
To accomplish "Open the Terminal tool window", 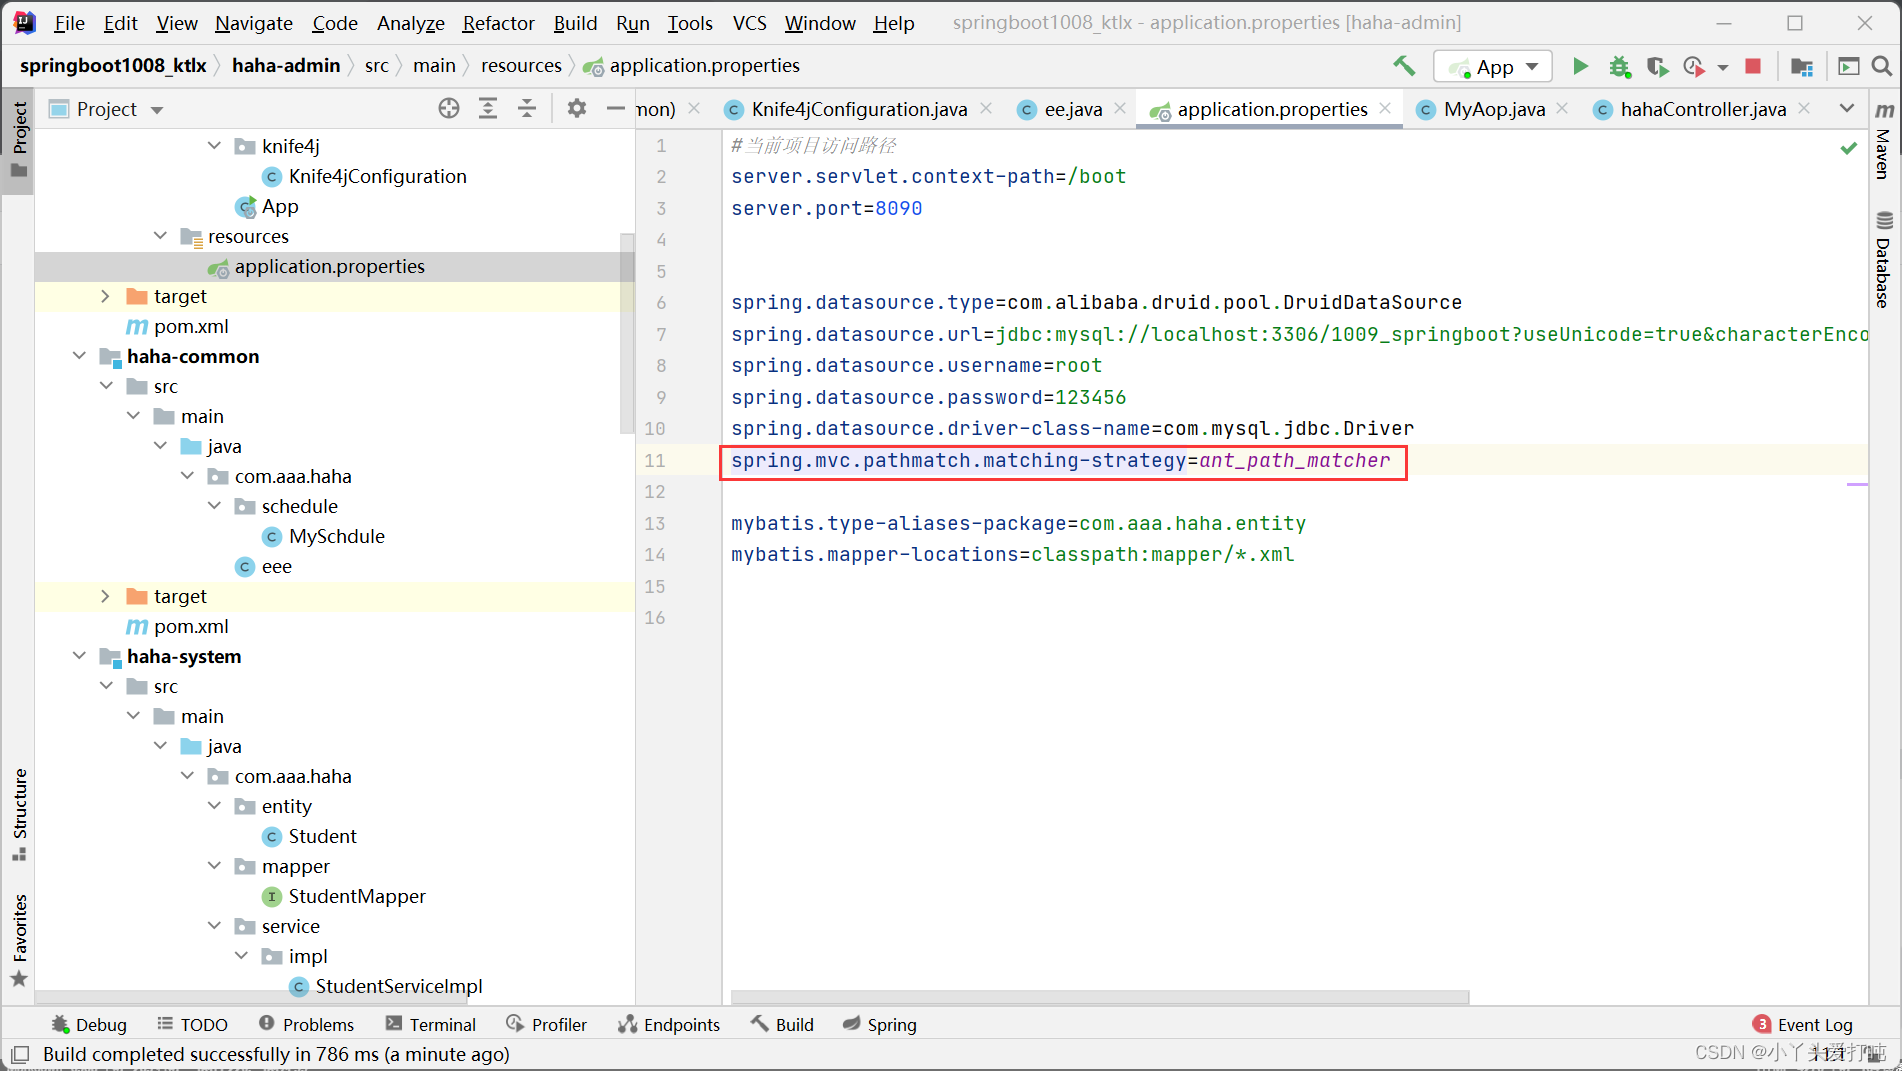I will (x=431, y=1024).
